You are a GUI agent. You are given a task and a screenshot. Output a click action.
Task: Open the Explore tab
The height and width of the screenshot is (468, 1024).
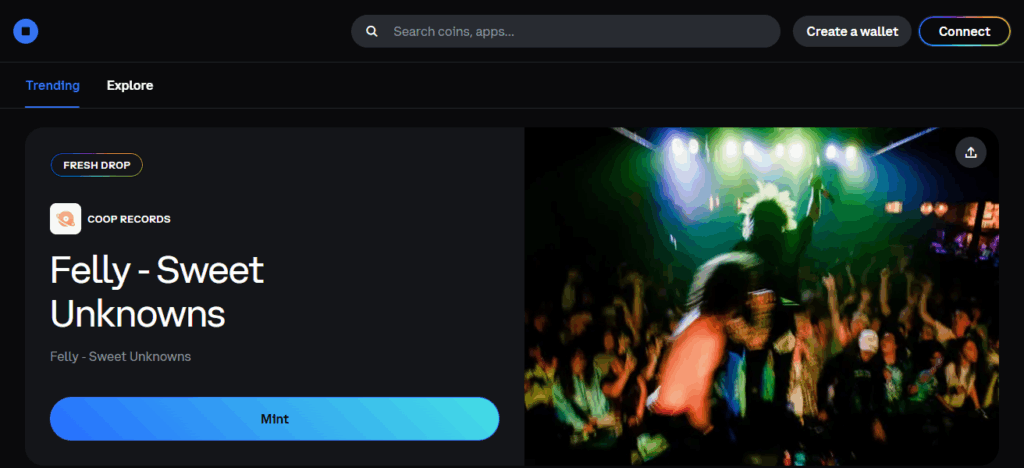tap(130, 85)
